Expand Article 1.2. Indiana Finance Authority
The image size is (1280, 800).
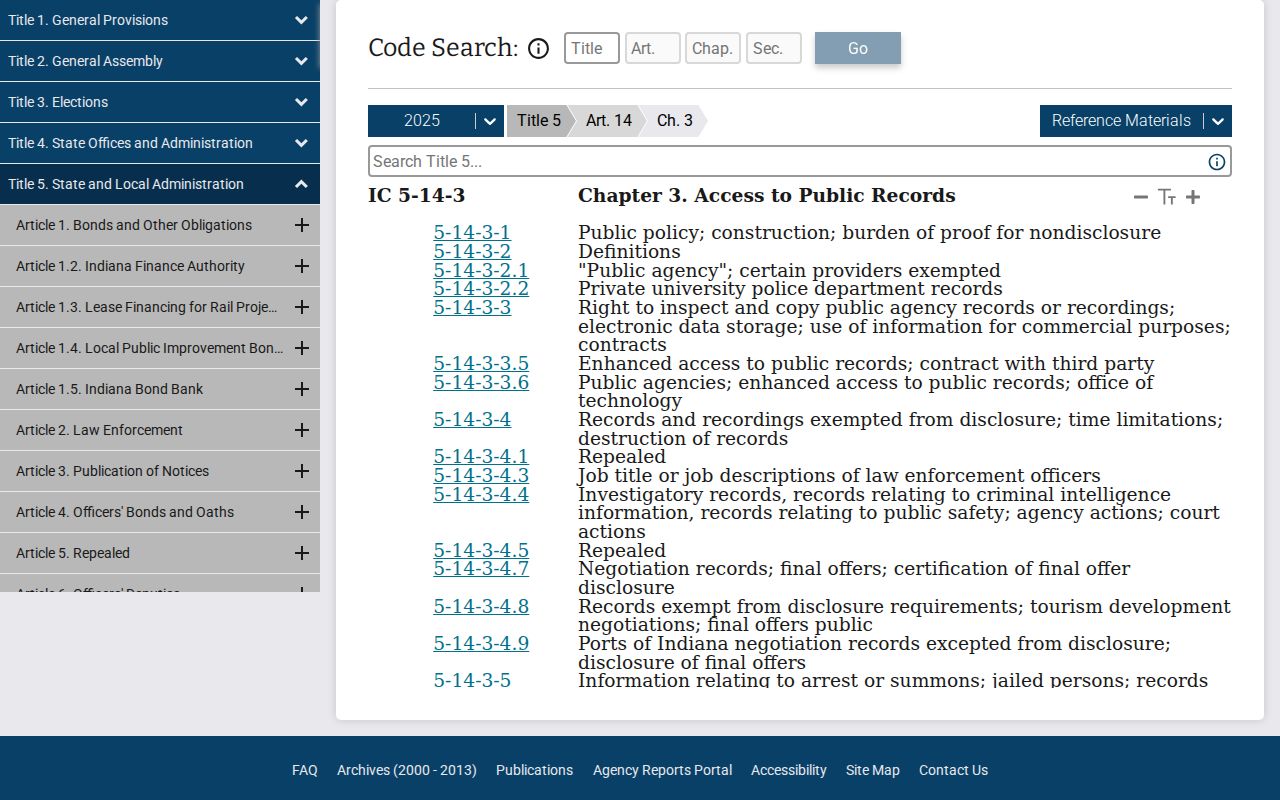pos(301,266)
